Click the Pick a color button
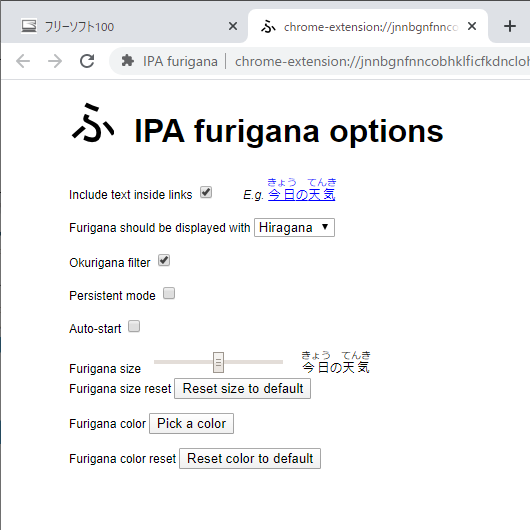 pyautogui.click(x=191, y=424)
